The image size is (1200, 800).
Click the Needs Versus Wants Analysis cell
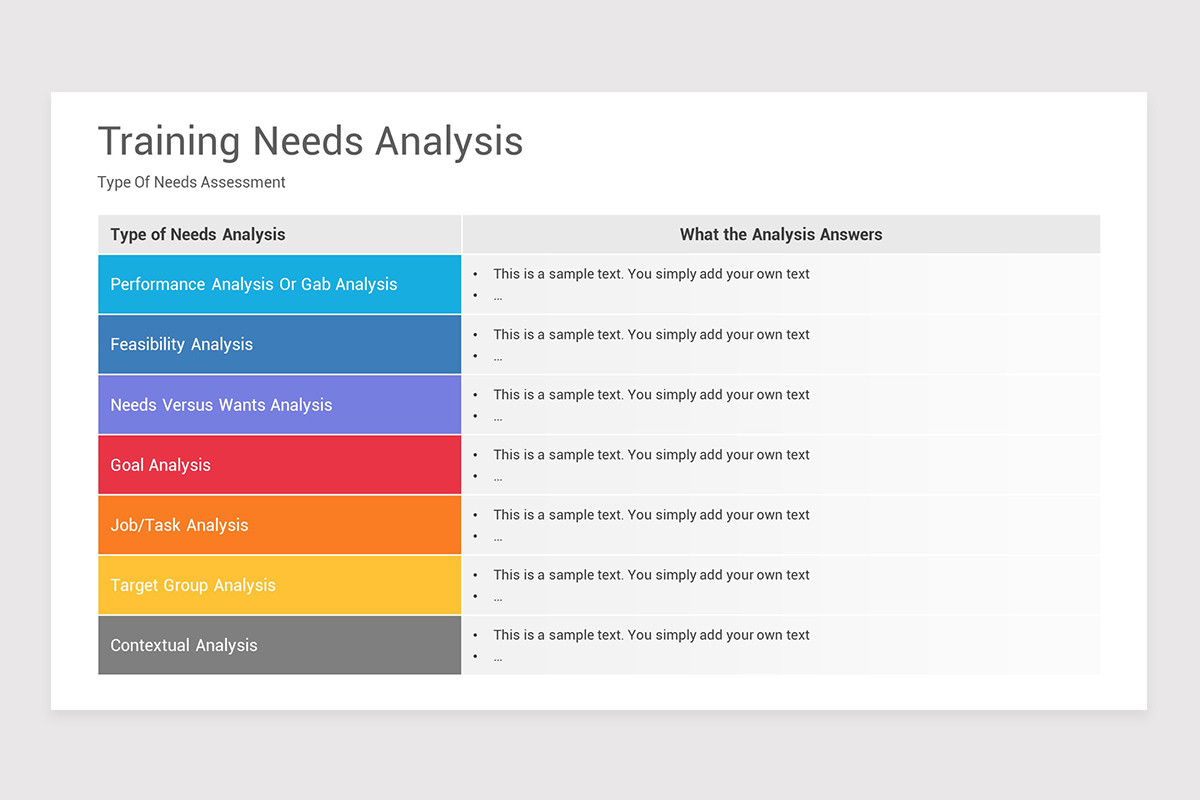pos(280,404)
